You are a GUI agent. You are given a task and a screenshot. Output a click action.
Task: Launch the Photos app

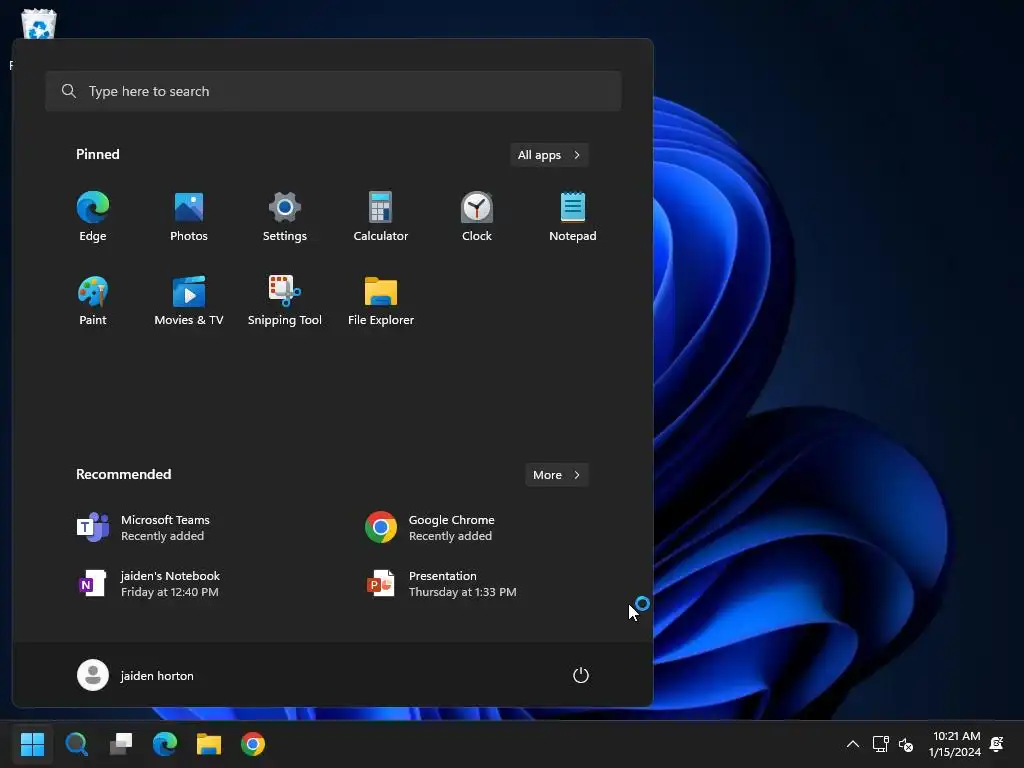click(189, 217)
